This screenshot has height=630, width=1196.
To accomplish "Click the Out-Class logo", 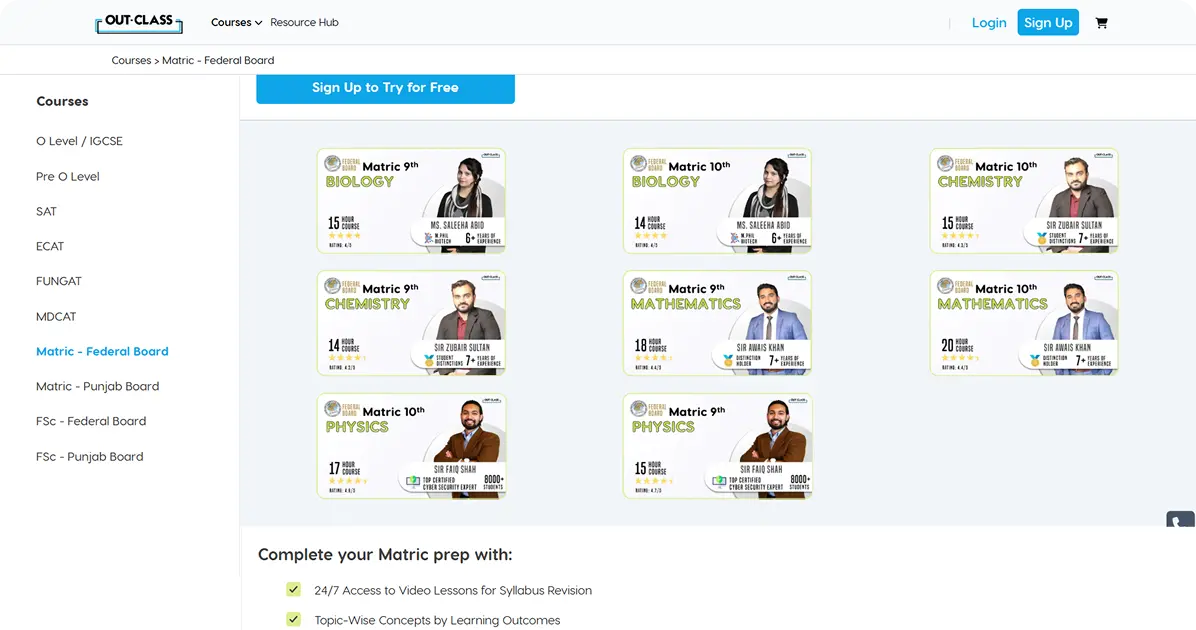I will pos(139,23).
